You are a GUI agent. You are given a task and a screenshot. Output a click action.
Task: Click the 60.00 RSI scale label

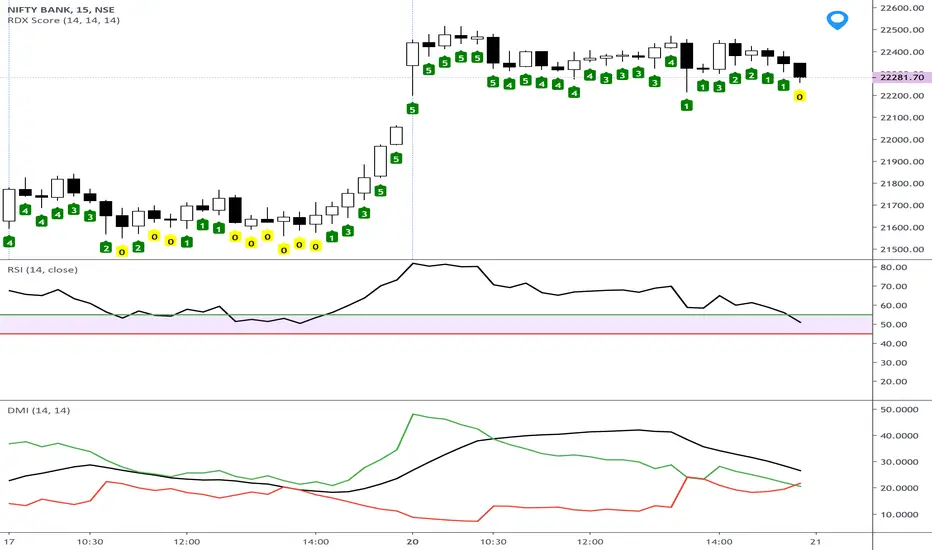click(893, 306)
